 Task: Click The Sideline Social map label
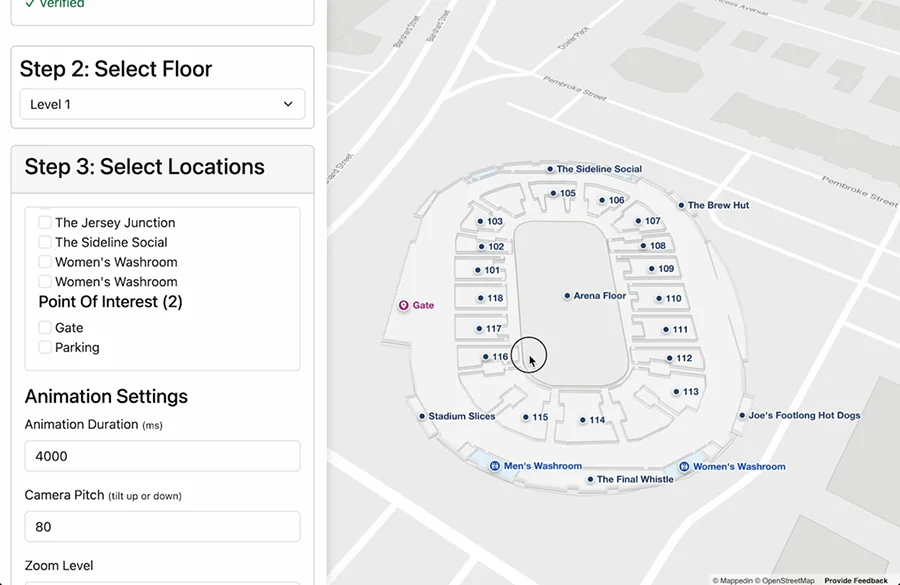point(598,169)
